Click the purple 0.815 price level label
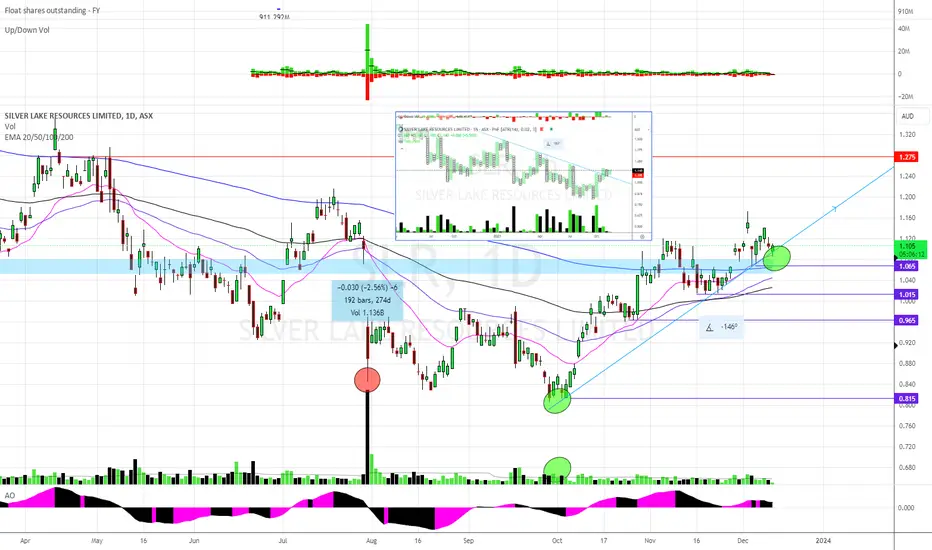The width and height of the screenshot is (932, 550). [907, 399]
